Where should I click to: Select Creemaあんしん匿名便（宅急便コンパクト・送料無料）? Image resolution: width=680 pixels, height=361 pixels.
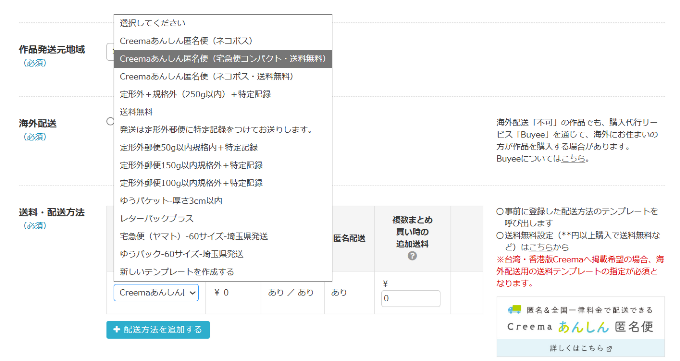tap(223, 59)
